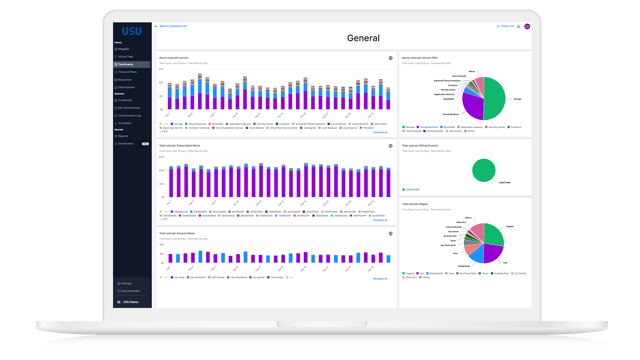Click 'Unselect all' under the Account Name chart
The width and height of the screenshot is (640, 360).
pyautogui.click(x=380, y=279)
